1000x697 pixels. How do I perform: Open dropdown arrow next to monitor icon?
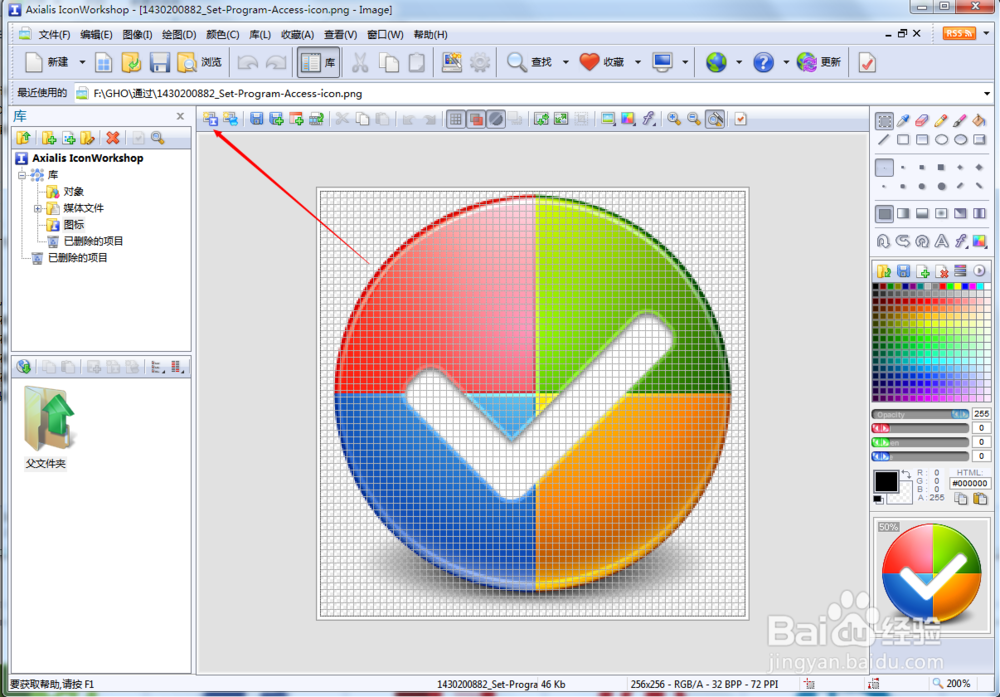tap(685, 62)
